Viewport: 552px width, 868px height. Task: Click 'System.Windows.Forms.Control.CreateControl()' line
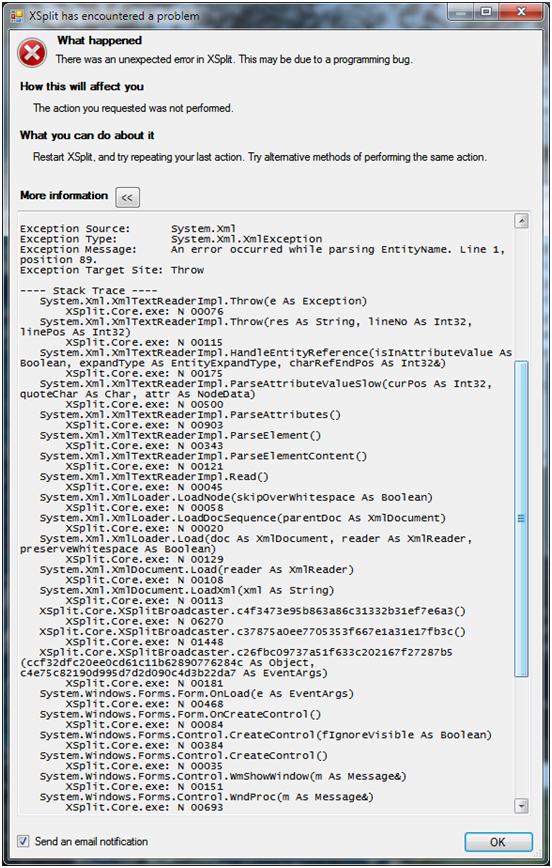click(183, 756)
